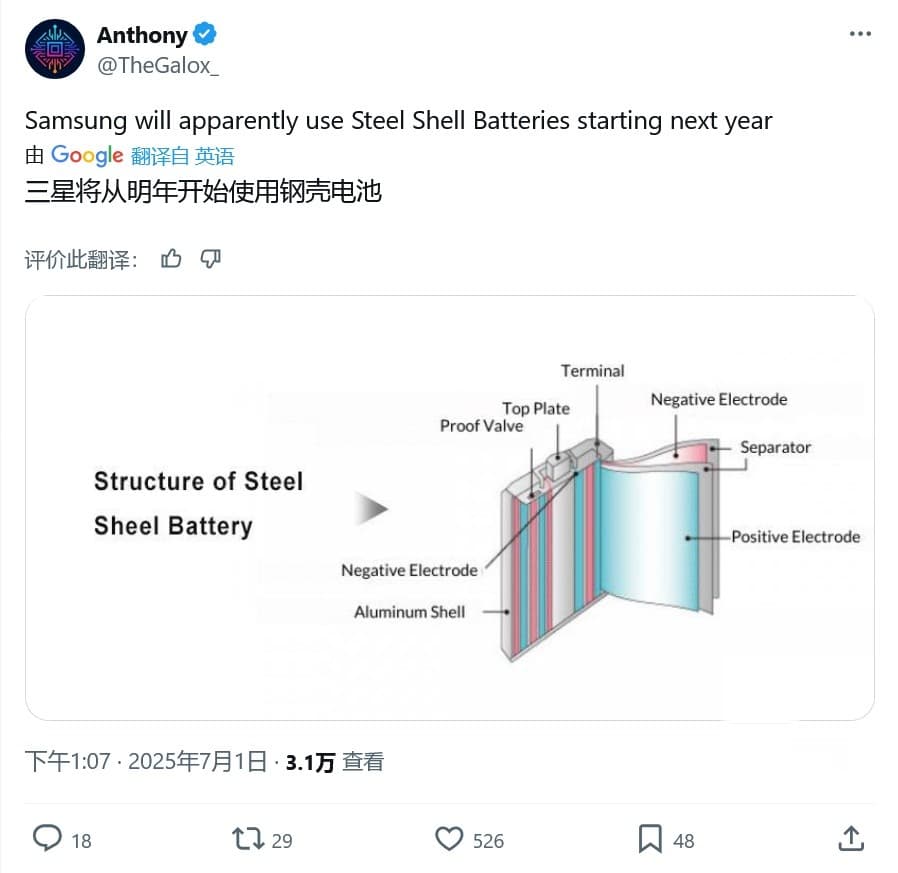The height and width of the screenshot is (873, 898).
Task: Click the reply comment icon
Action: click(x=47, y=838)
